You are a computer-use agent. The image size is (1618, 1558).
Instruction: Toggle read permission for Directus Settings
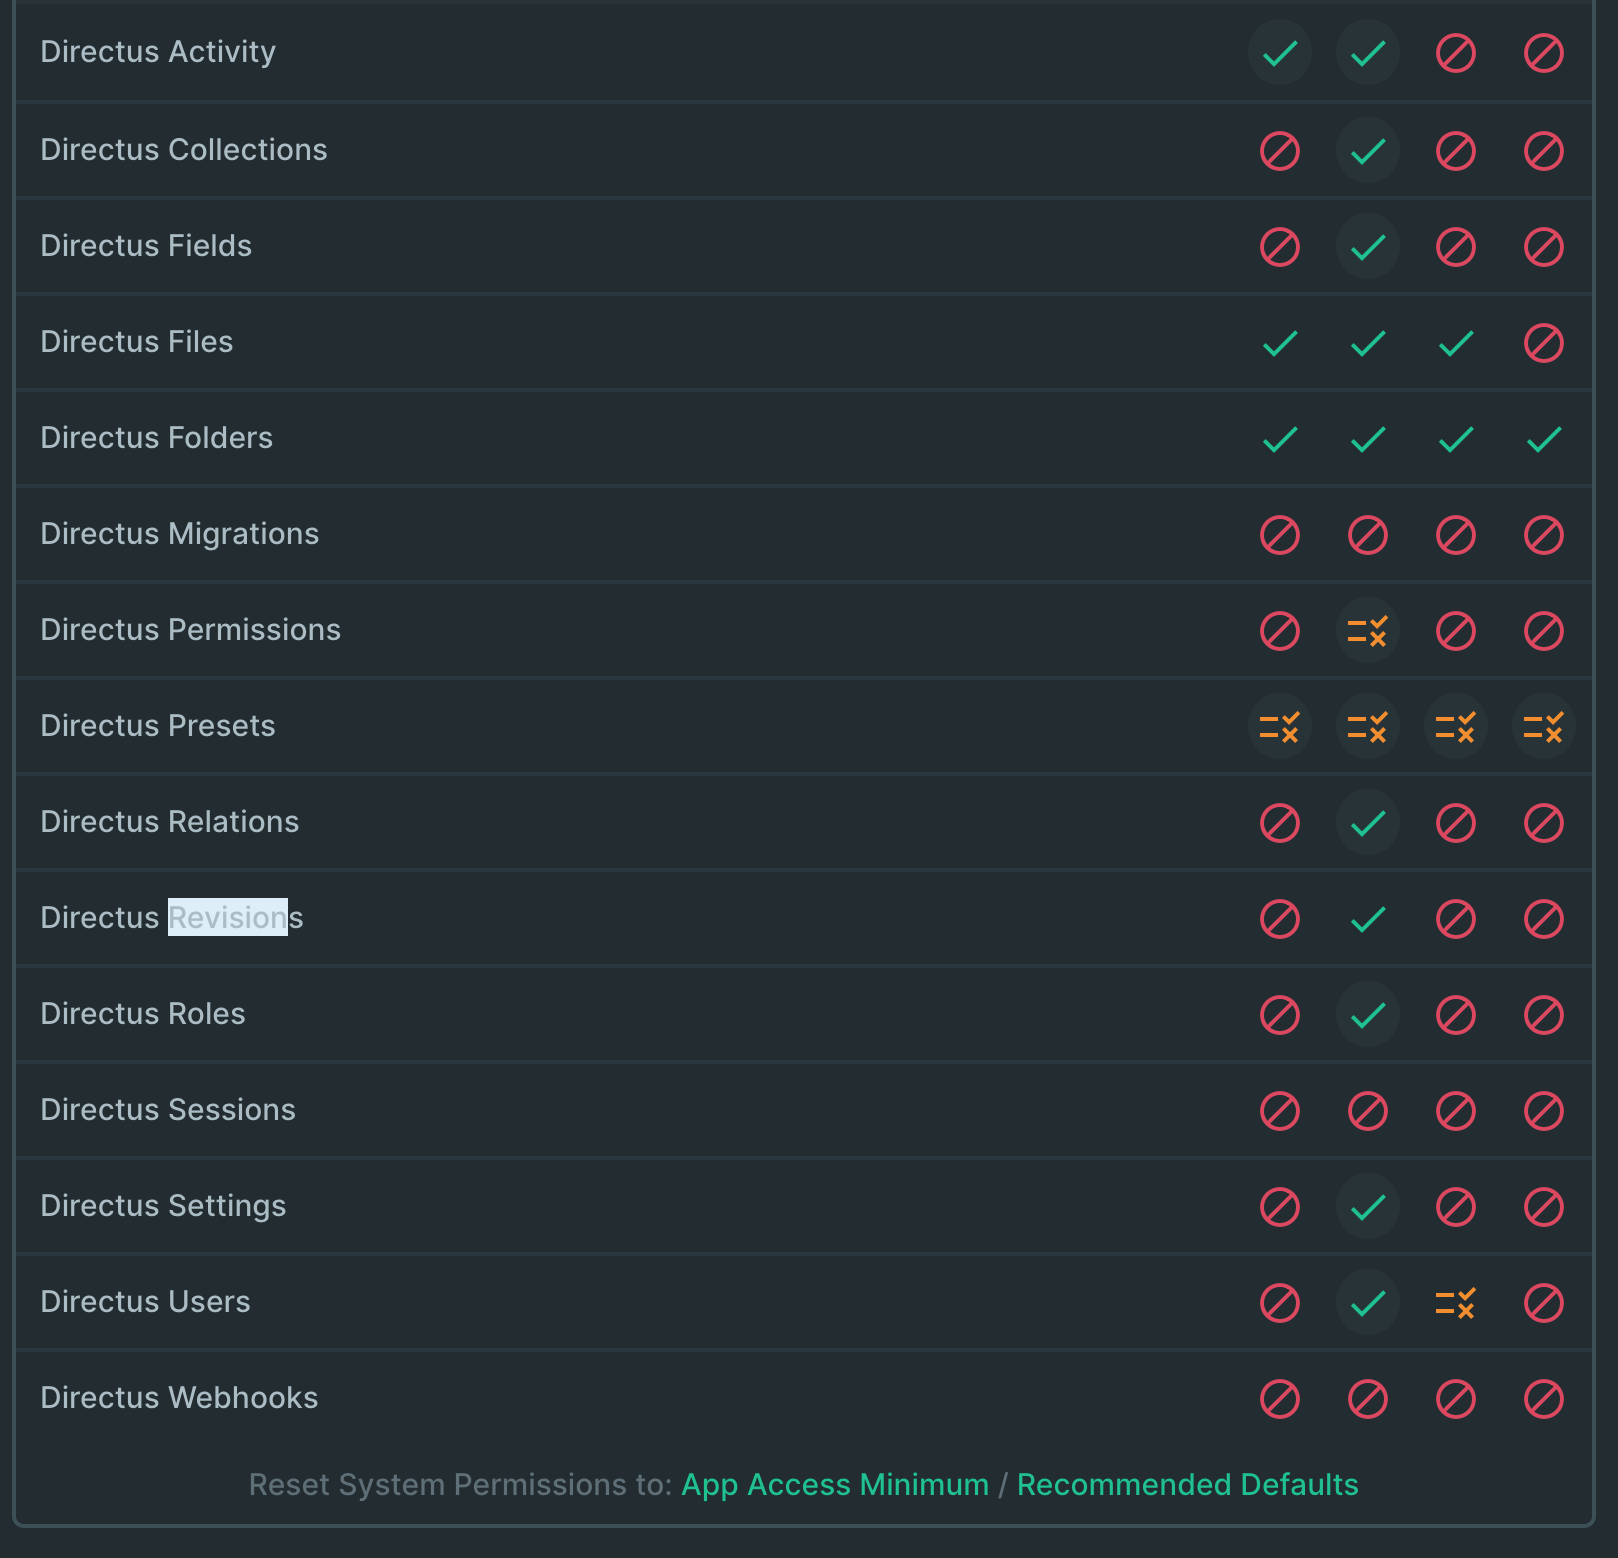[1368, 1206]
